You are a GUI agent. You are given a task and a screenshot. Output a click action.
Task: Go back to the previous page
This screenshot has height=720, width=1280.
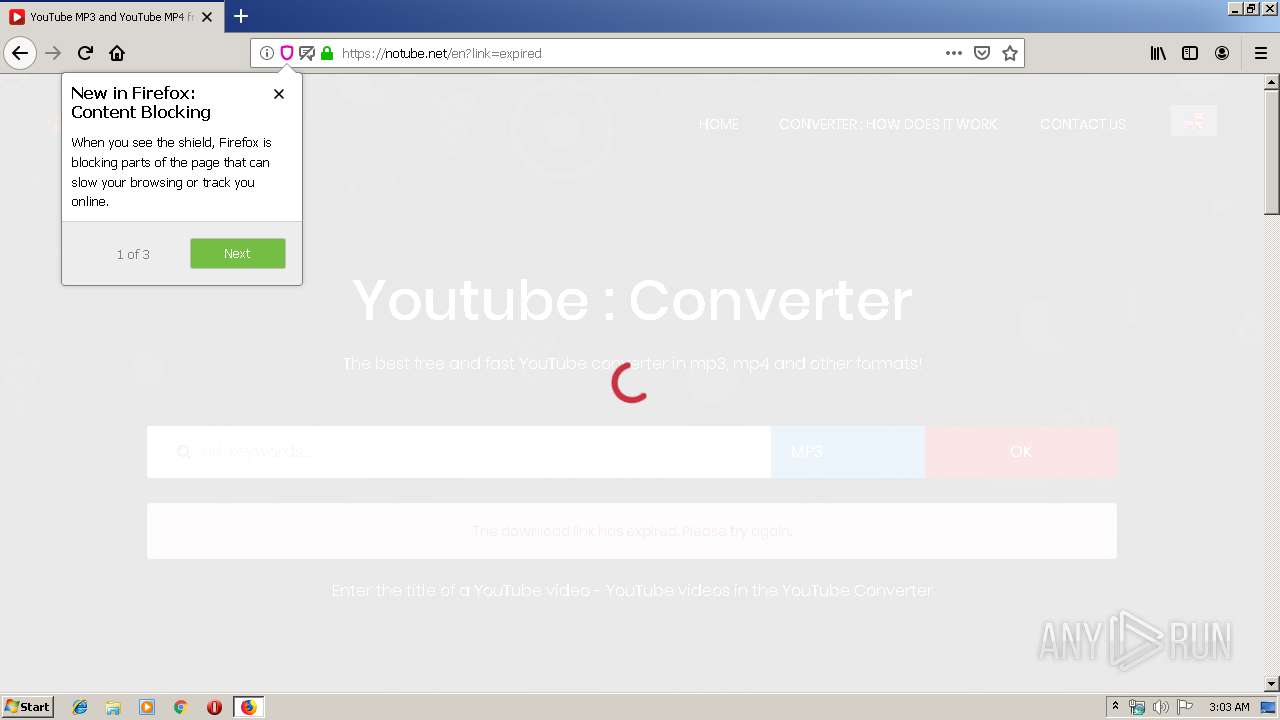tap(20, 53)
